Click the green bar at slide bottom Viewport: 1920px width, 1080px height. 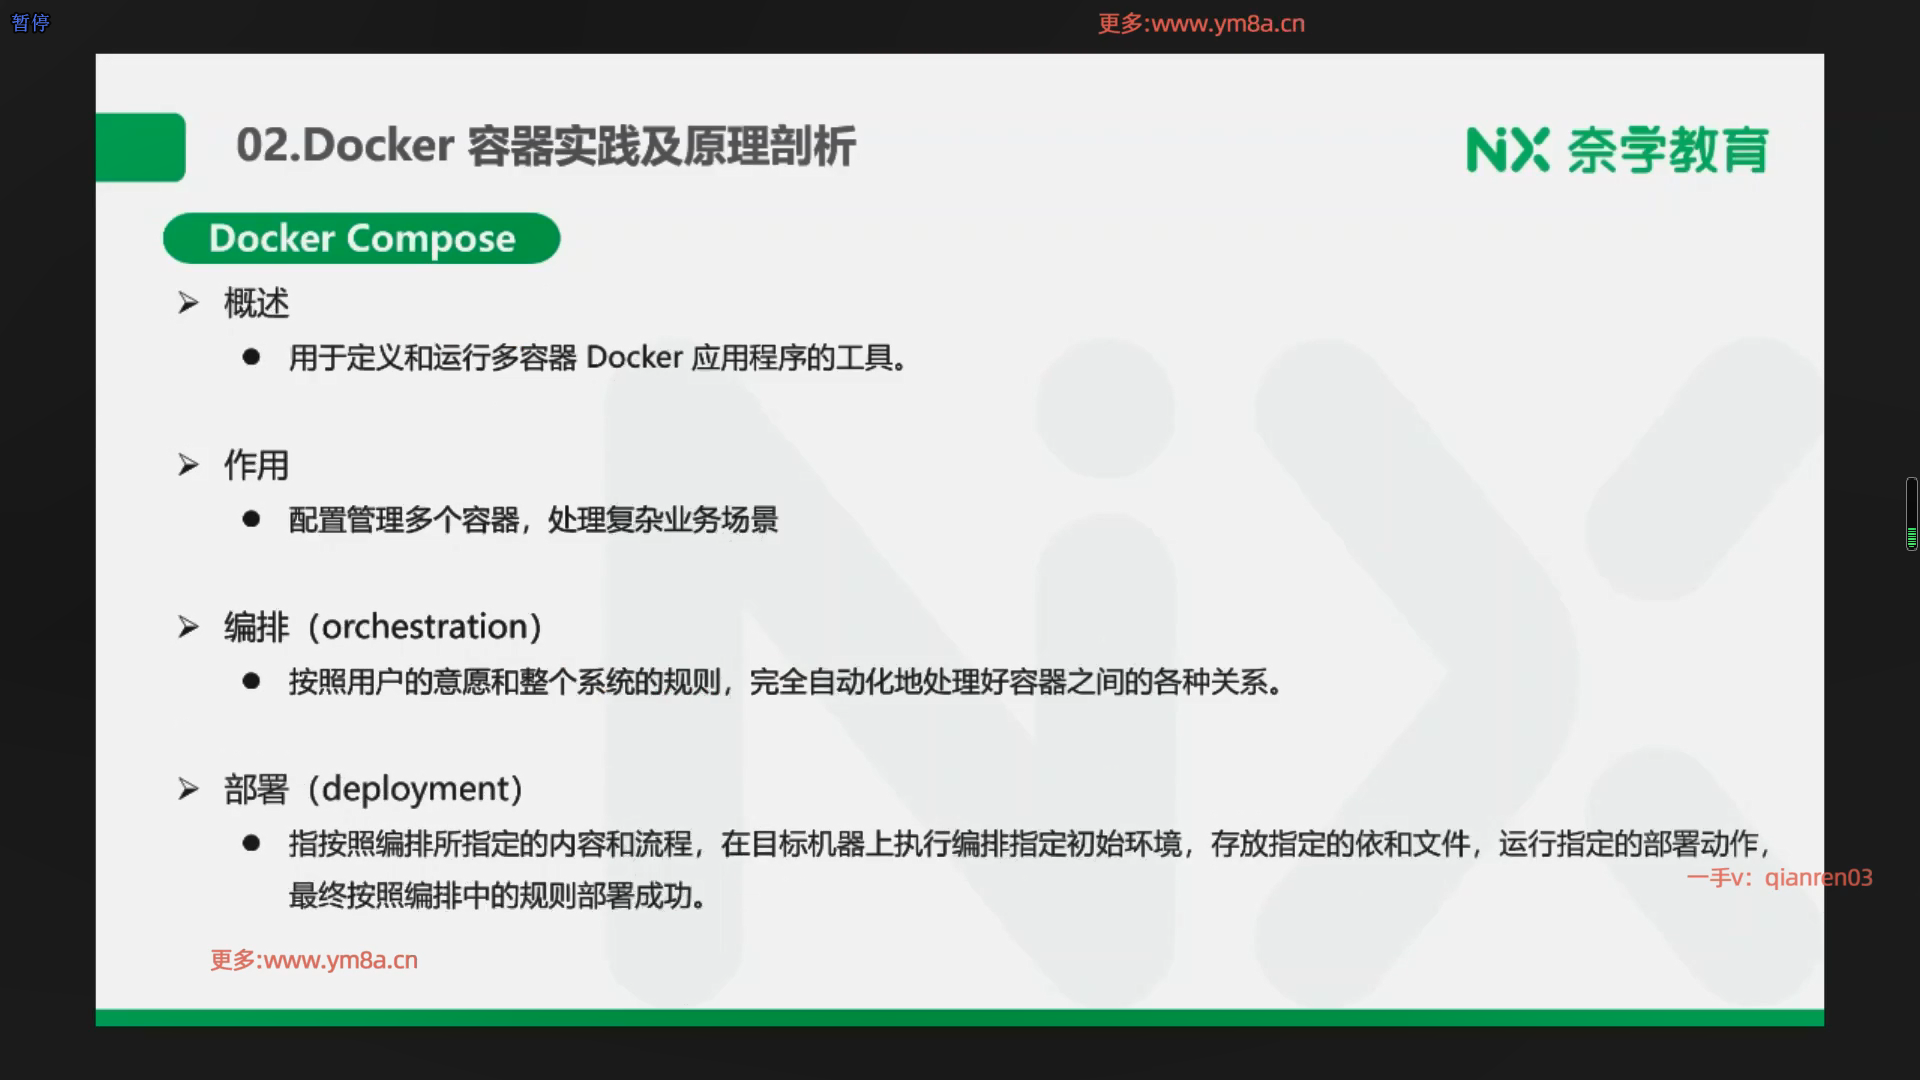(x=959, y=1017)
